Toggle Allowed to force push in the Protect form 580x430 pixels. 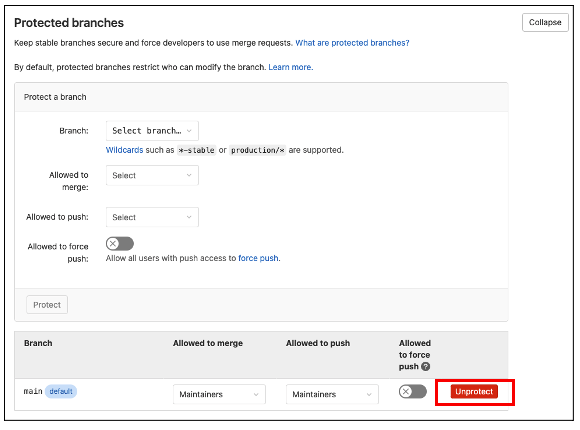[119, 244]
